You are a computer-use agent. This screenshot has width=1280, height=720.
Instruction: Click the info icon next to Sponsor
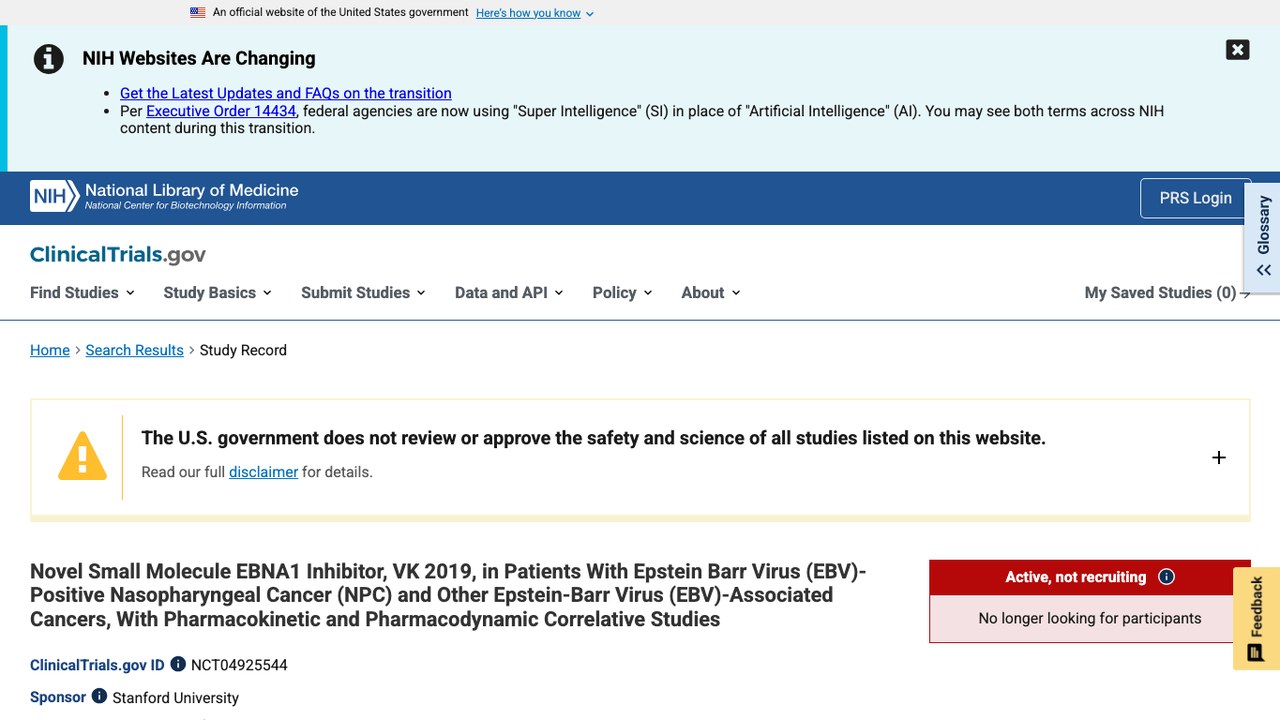point(99,696)
